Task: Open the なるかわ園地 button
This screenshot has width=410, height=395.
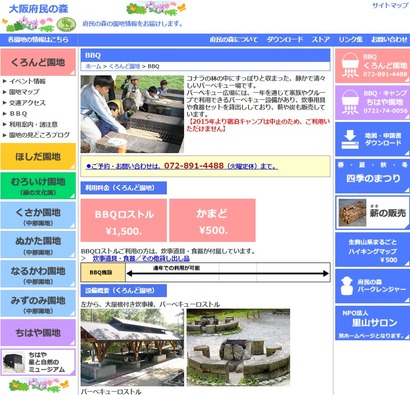Action: click(38, 274)
